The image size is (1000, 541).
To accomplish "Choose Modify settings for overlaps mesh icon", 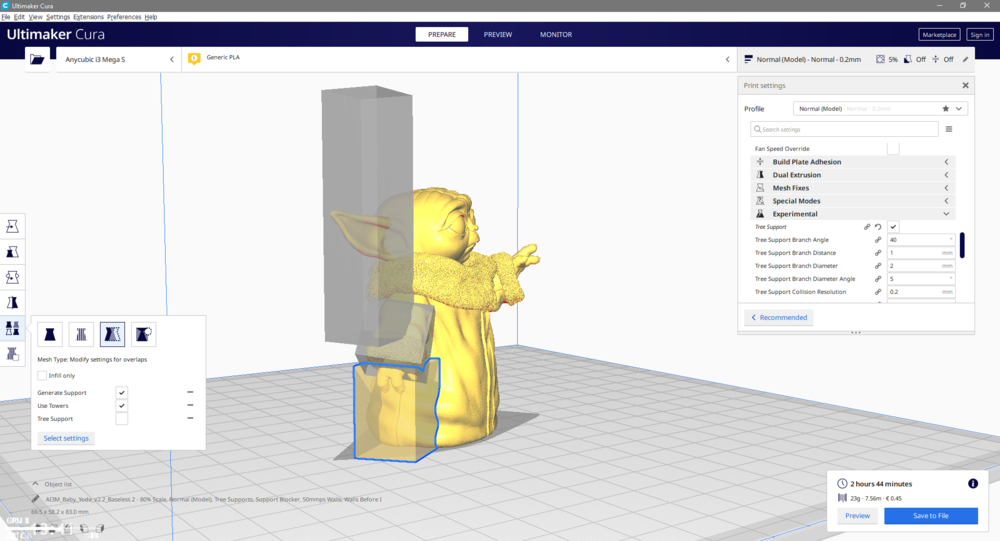I will tap(112, 334).
